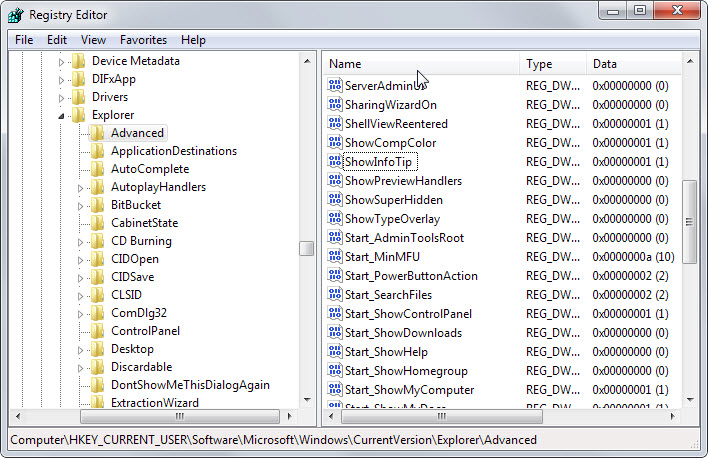Click the DWORD icon beside Start_ShowHomegroup
This screenshot has height=458, width=708.
335,370
